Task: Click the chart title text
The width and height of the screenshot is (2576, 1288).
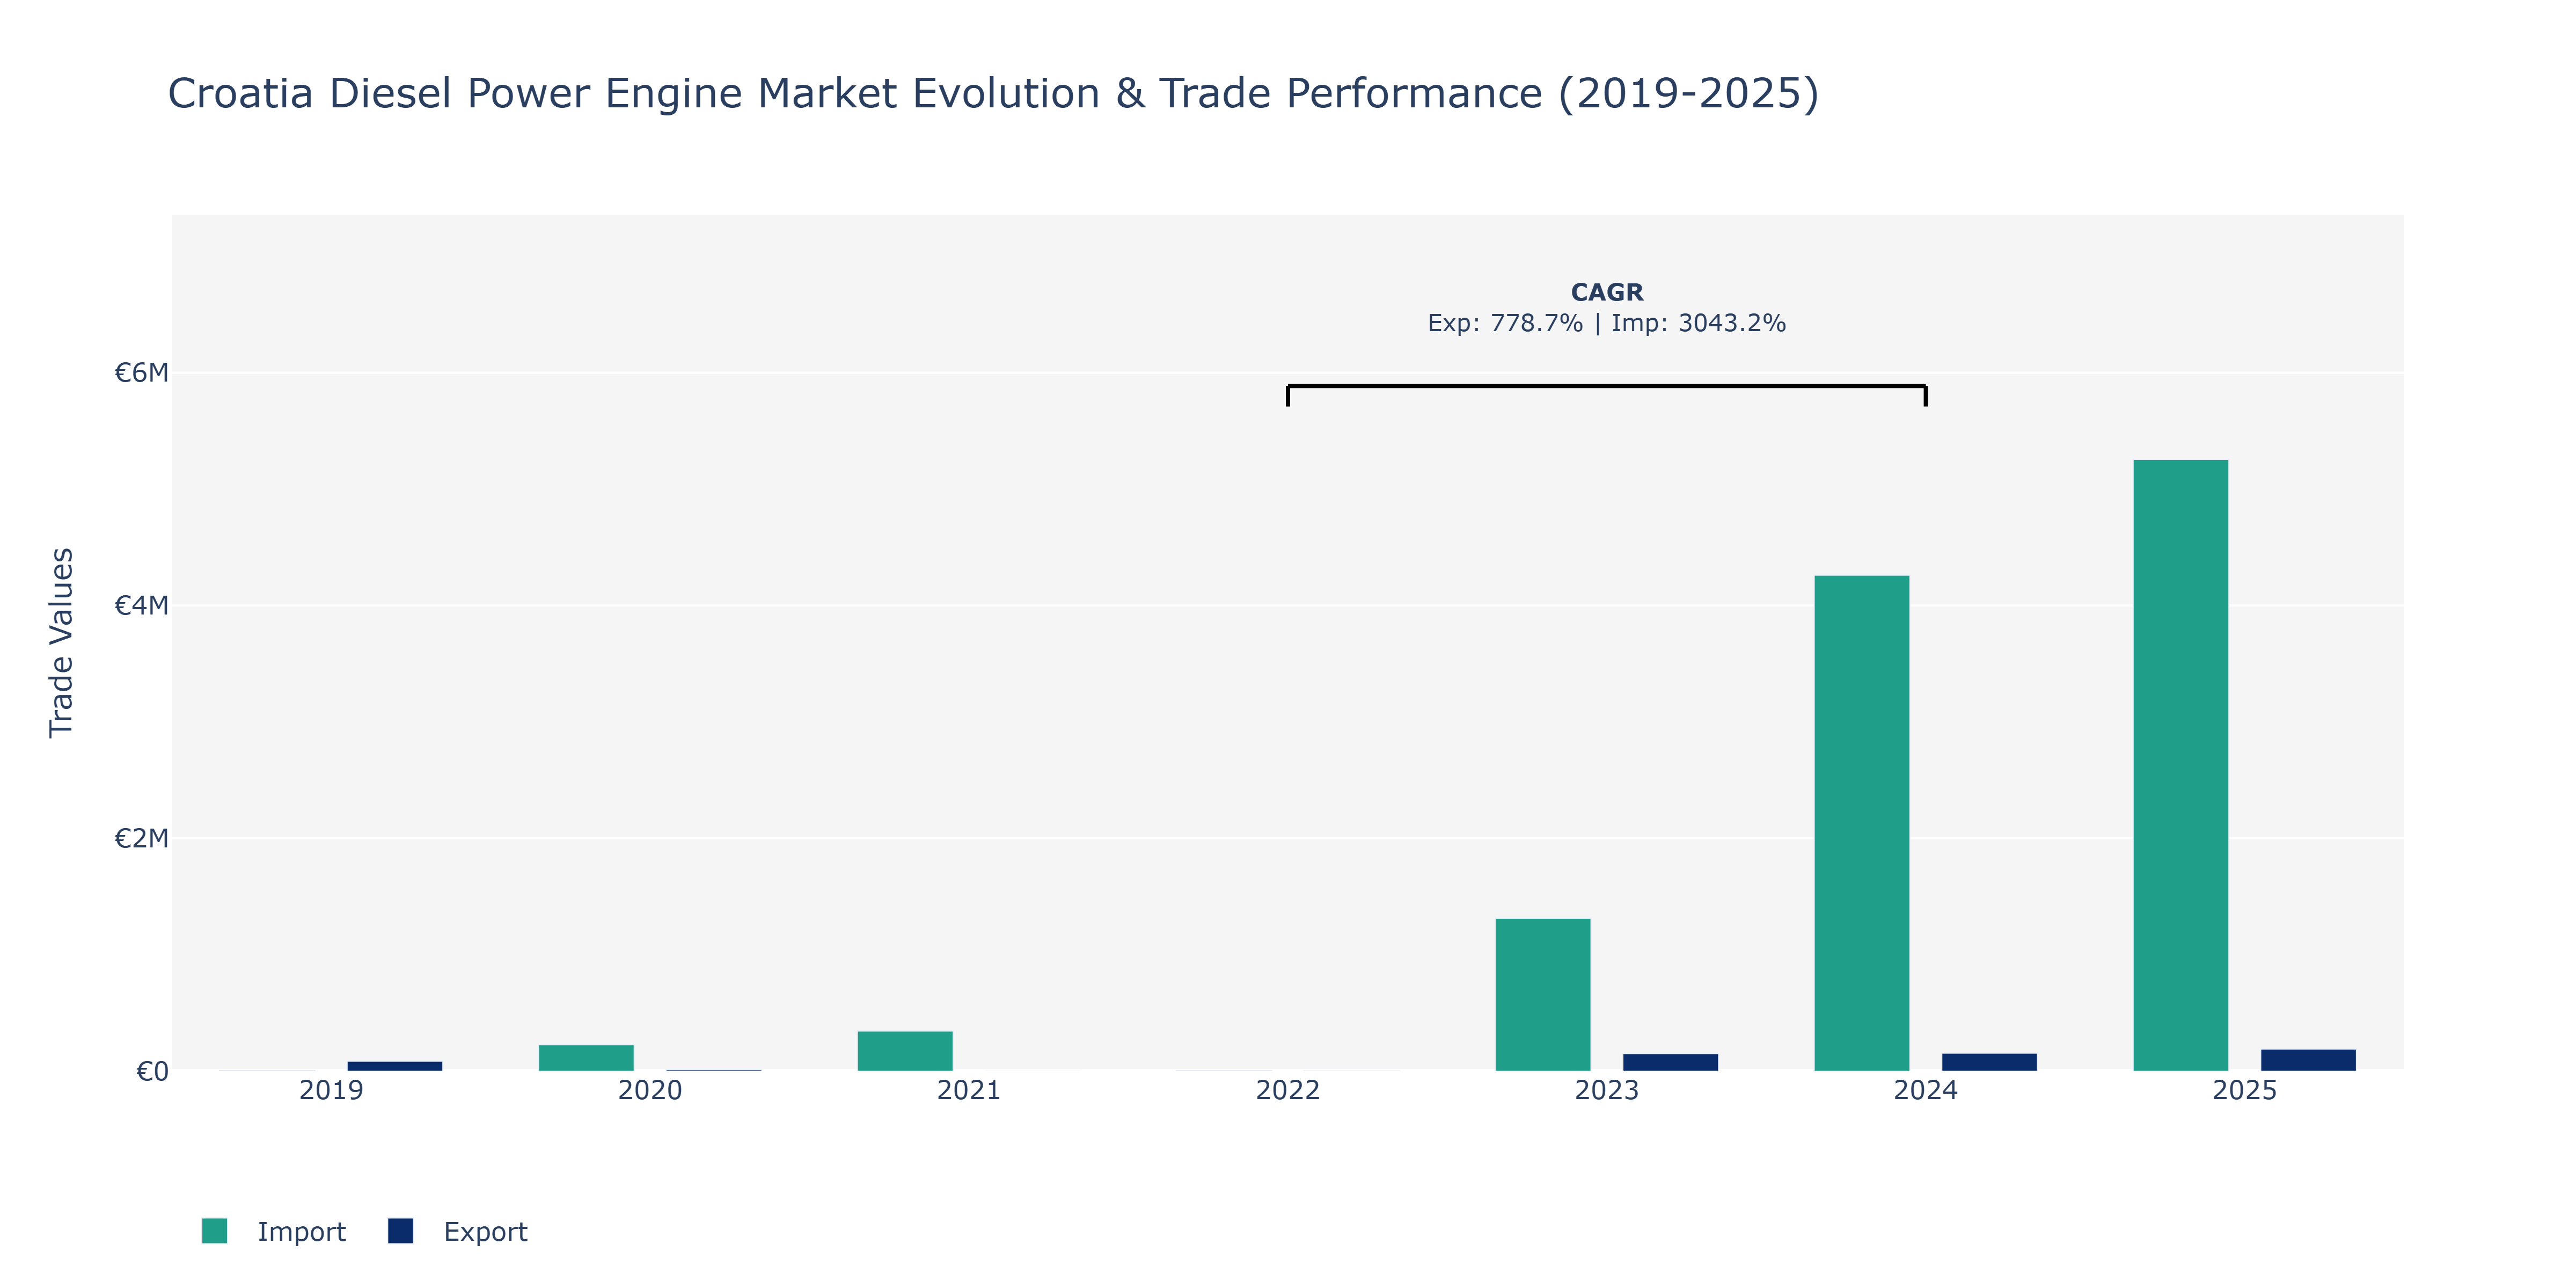Action: (993, 93)
